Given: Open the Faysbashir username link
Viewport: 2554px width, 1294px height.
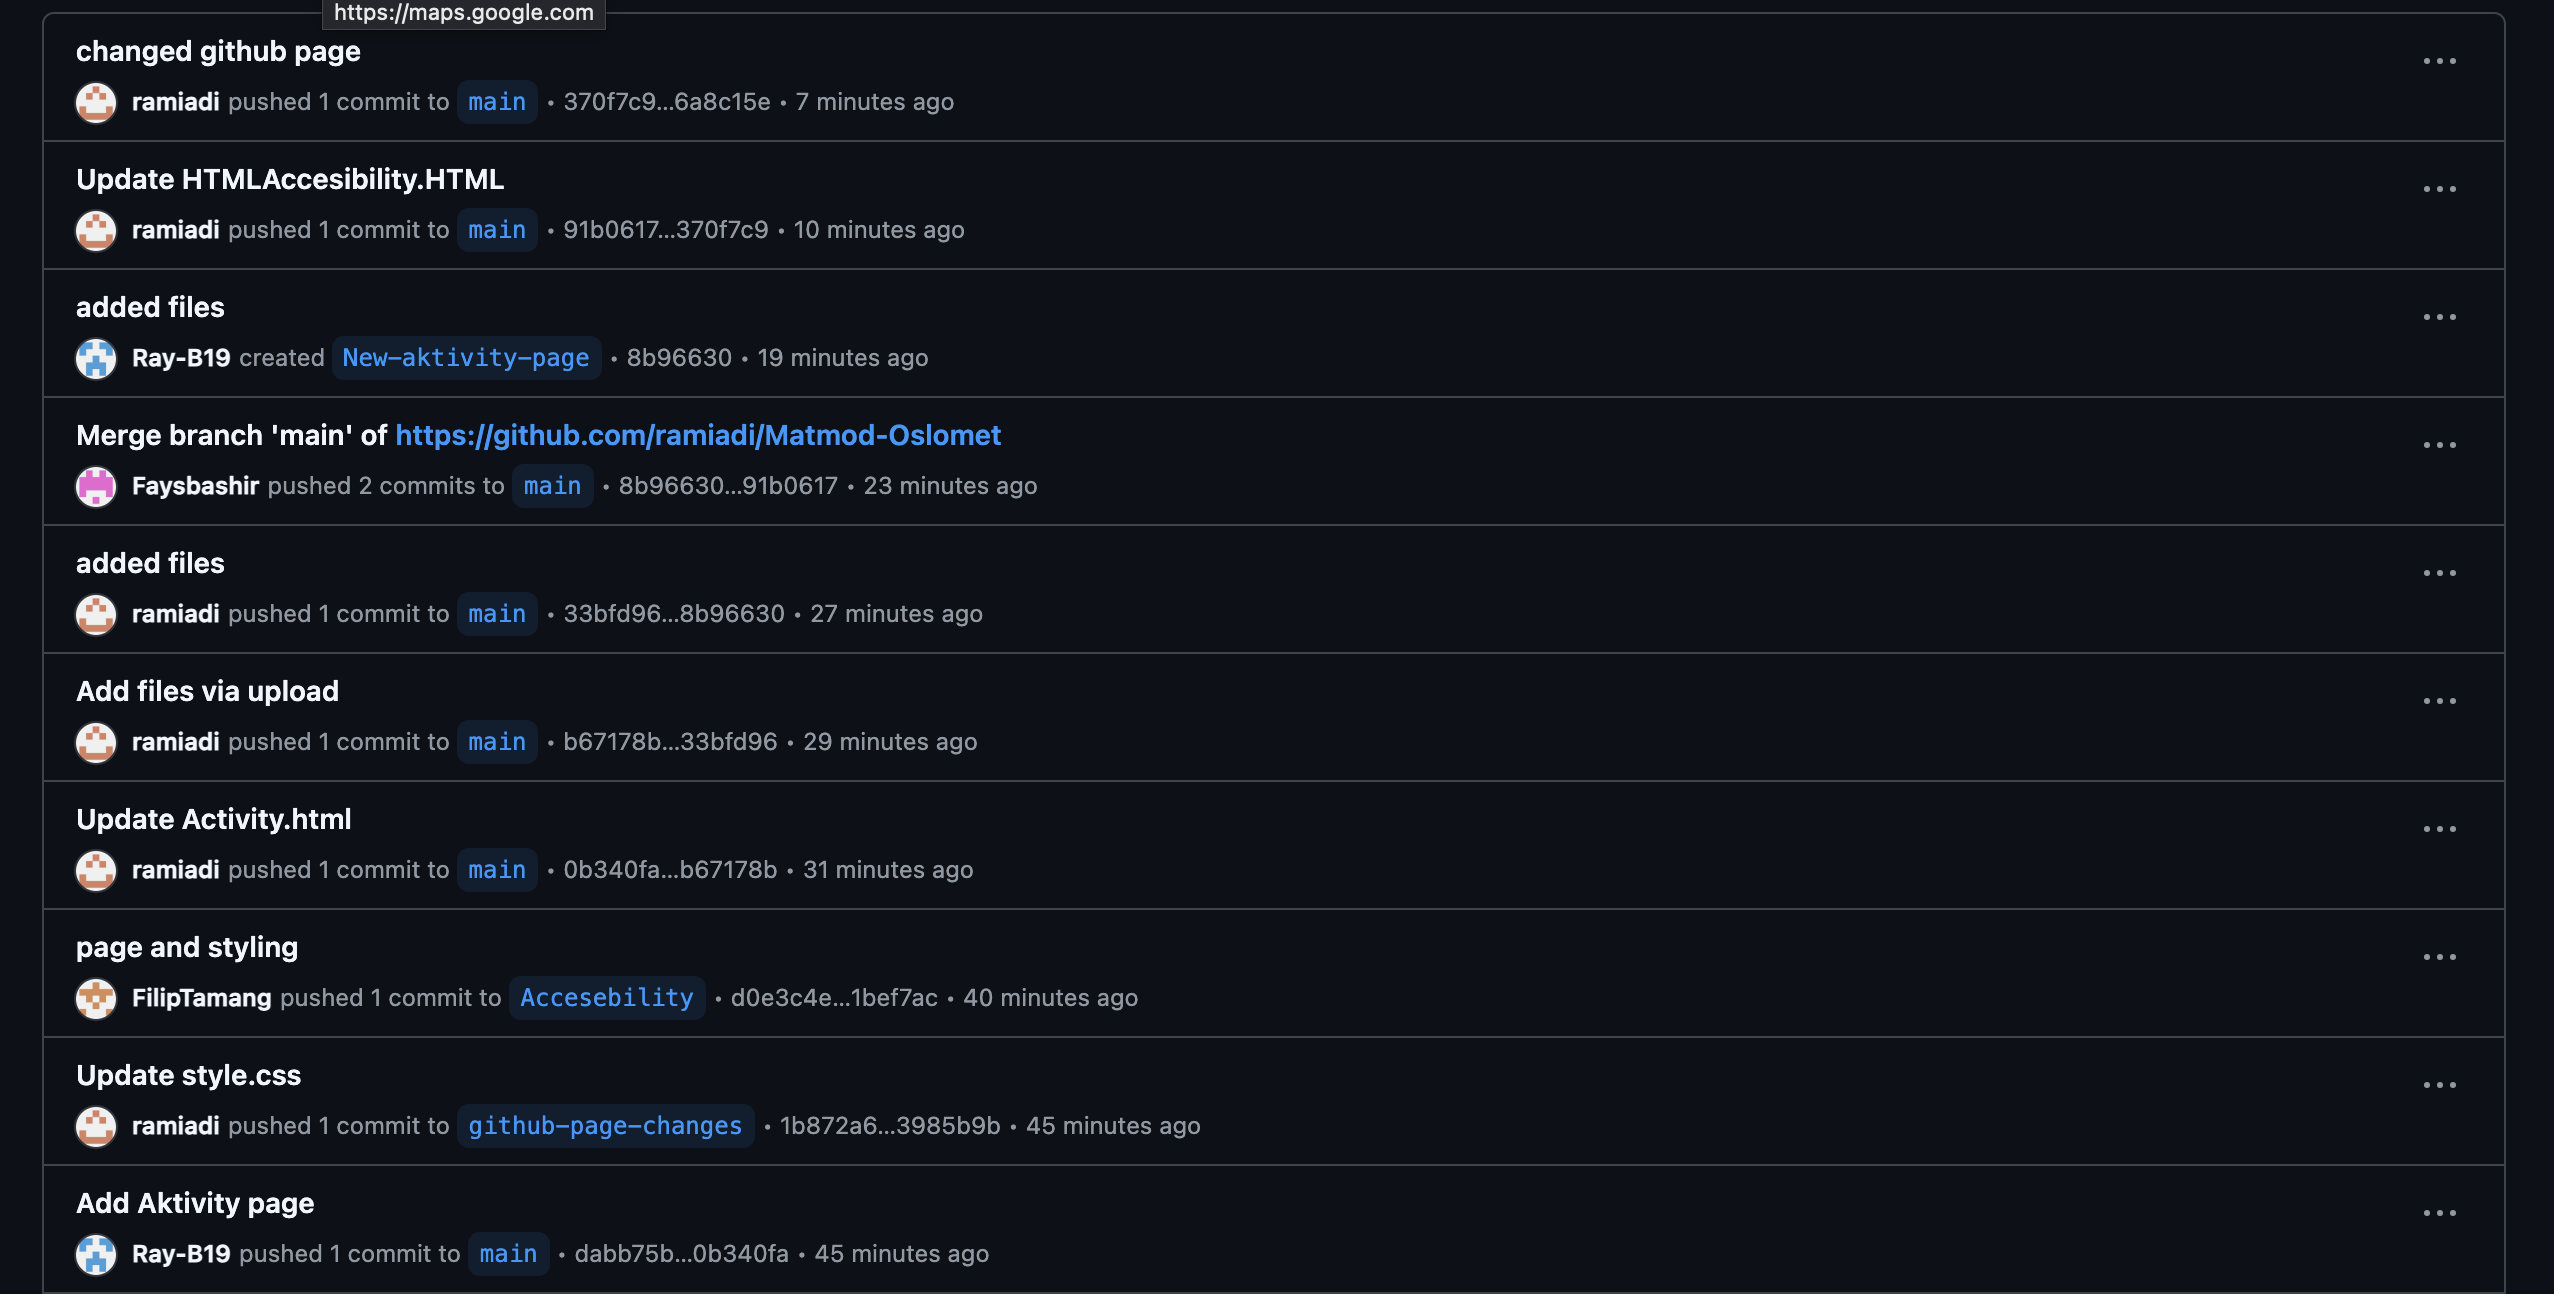Looking at the screenshot, I should pos(195,486).
